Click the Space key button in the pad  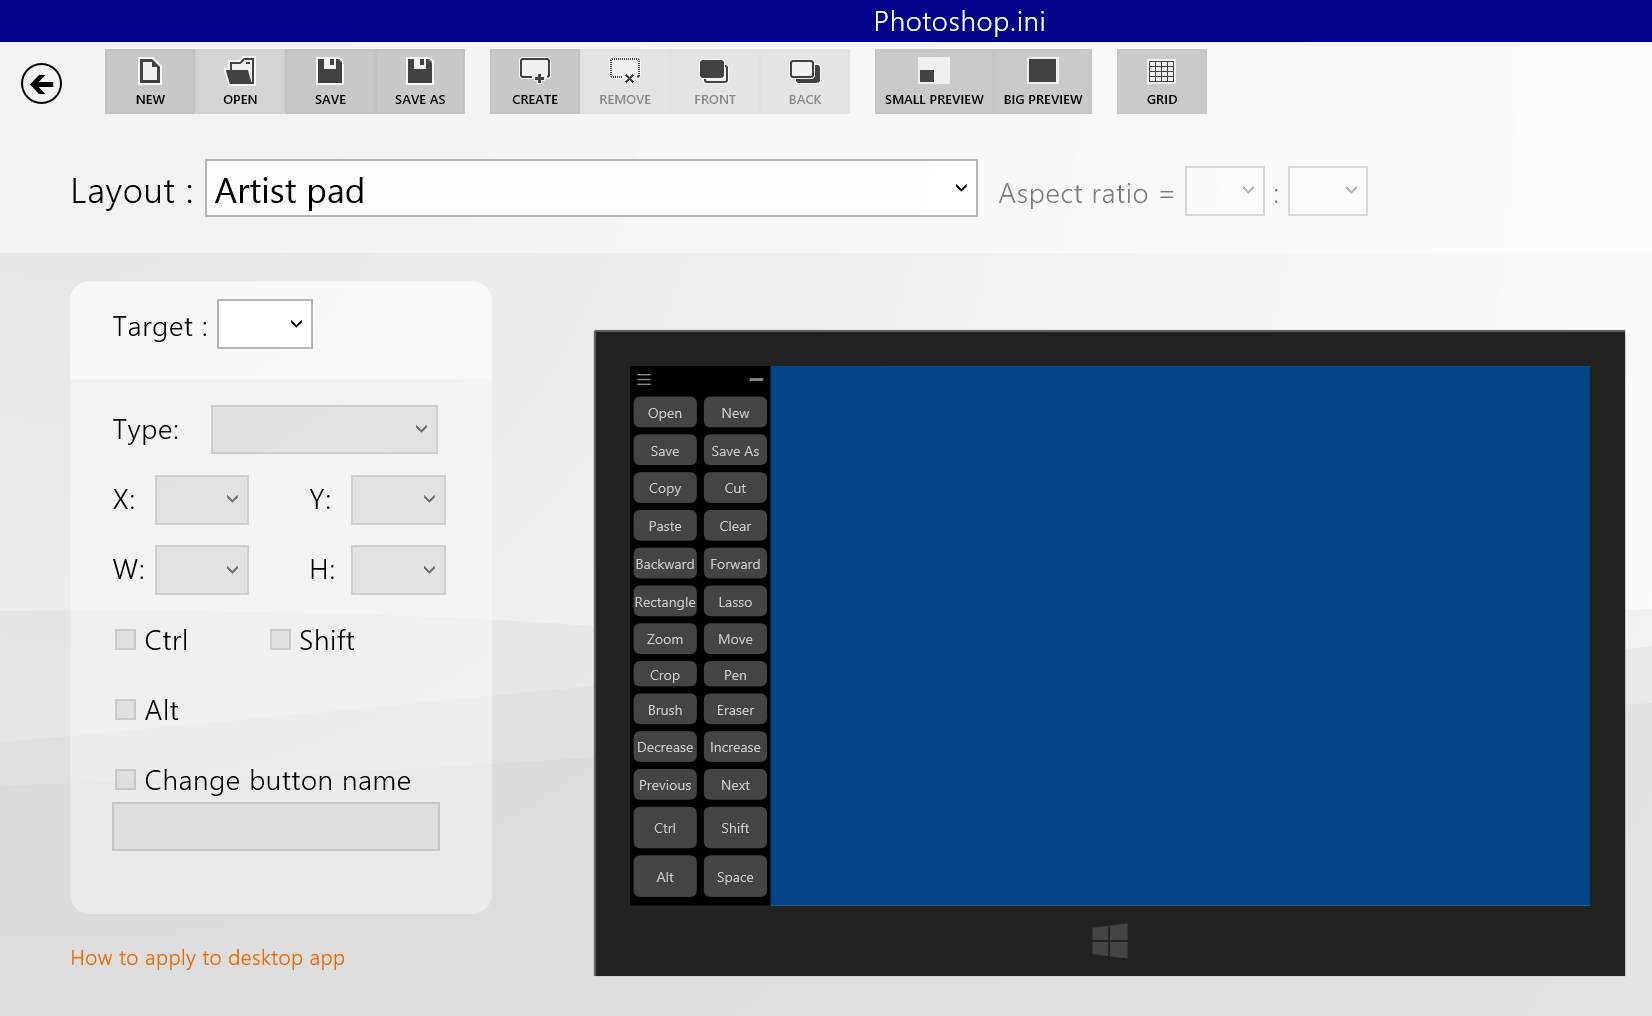735,877
